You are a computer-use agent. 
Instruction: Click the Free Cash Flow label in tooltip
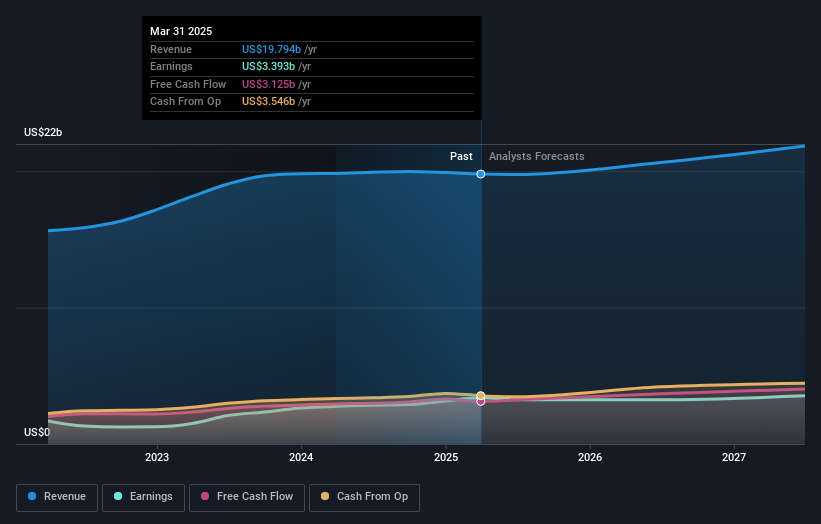(x=188, y=84)
